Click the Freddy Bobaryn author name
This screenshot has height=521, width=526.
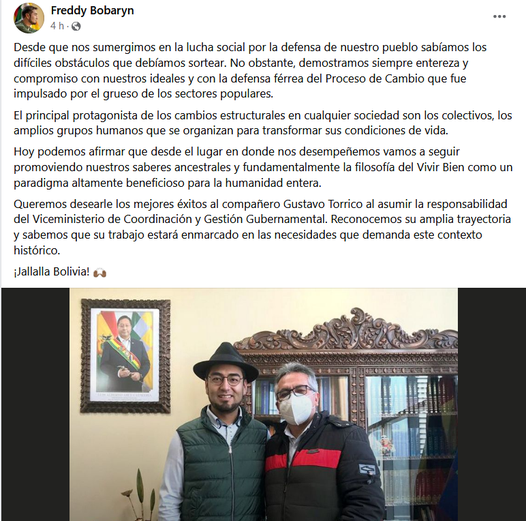click(92, 10)
